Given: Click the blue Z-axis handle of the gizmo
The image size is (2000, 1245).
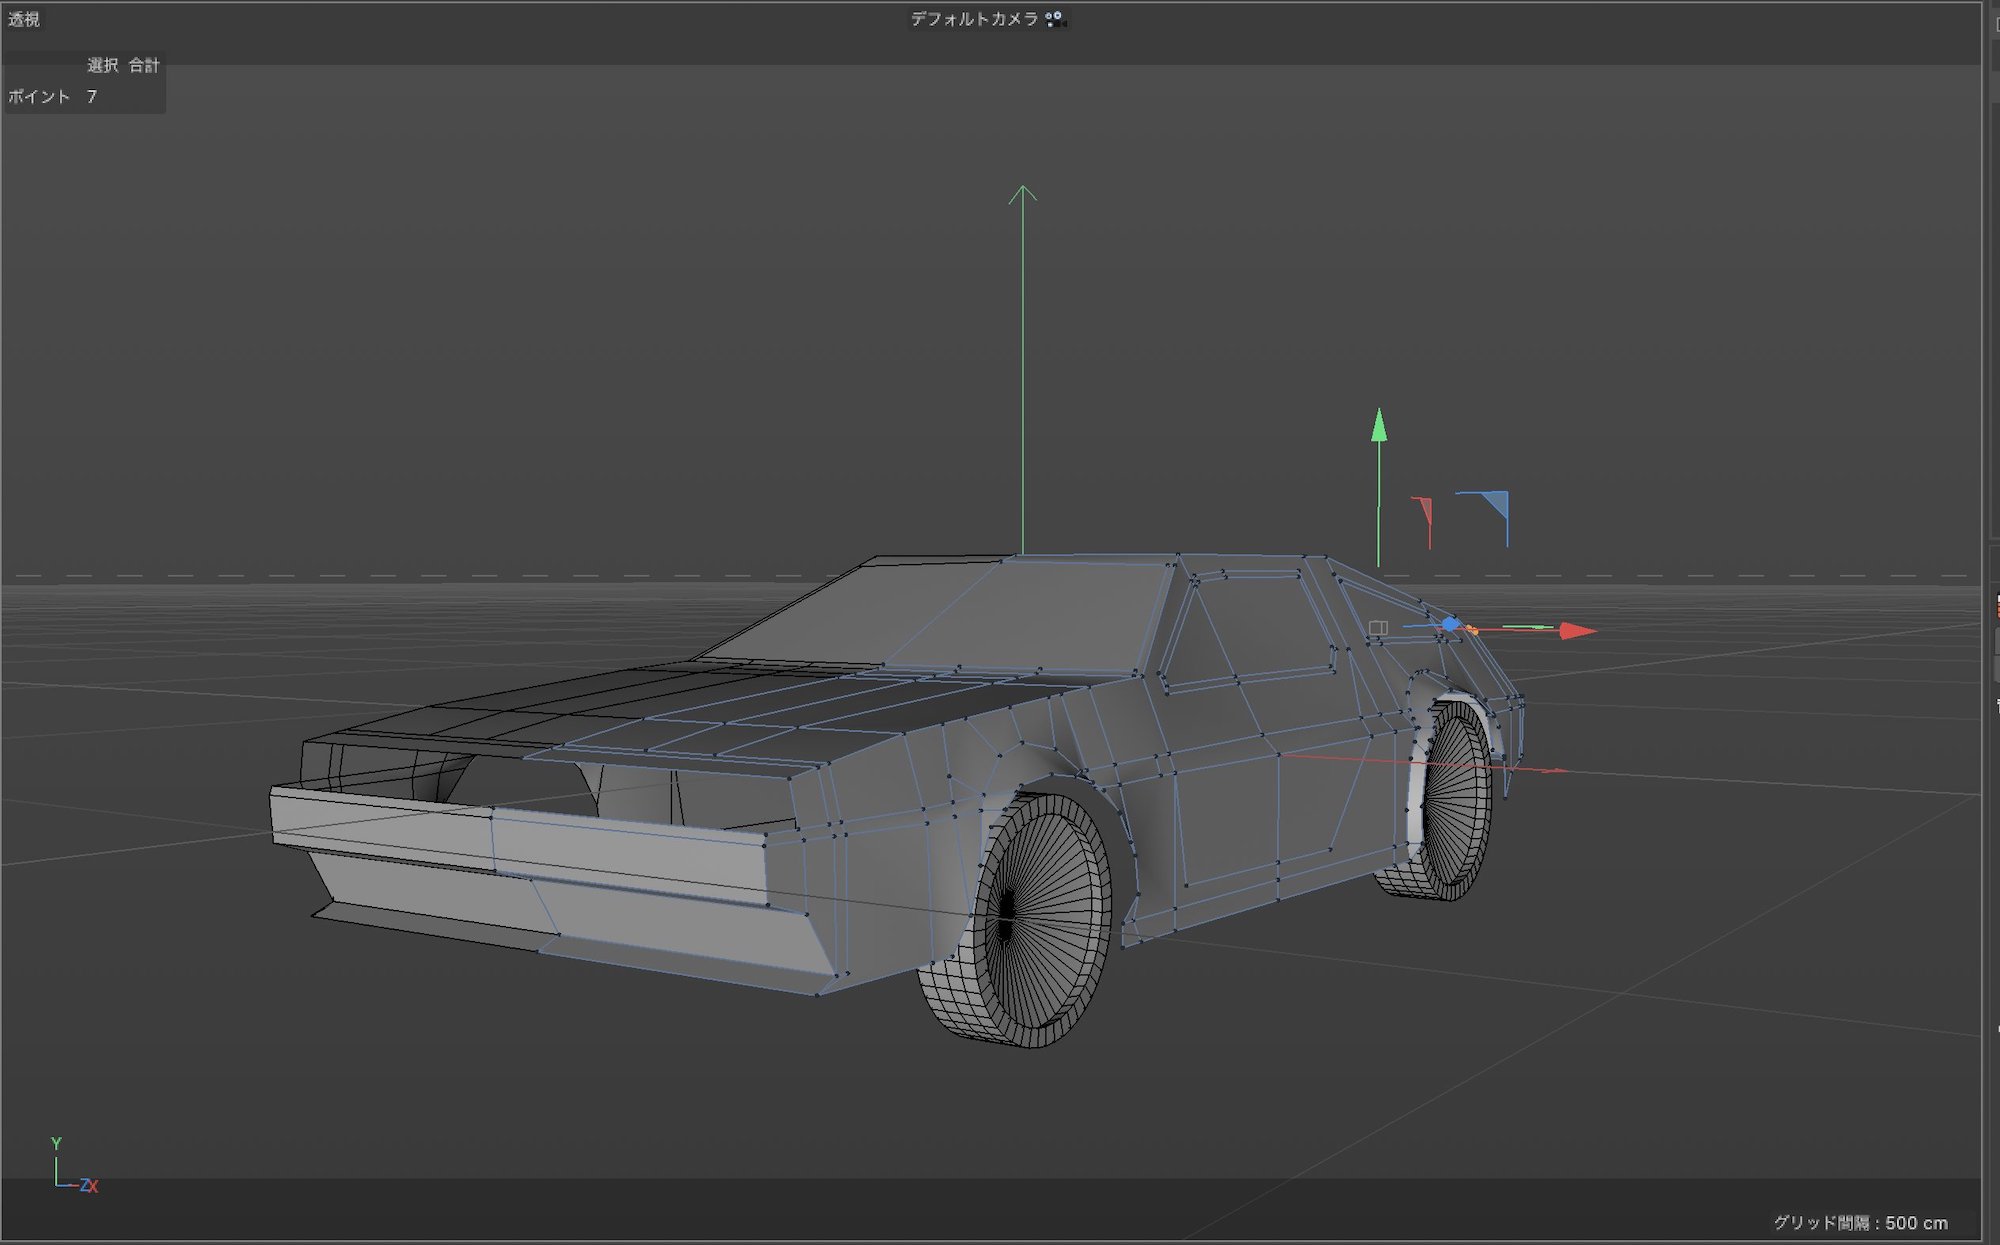Looking at the screenshot, I should coord(1451,623).
